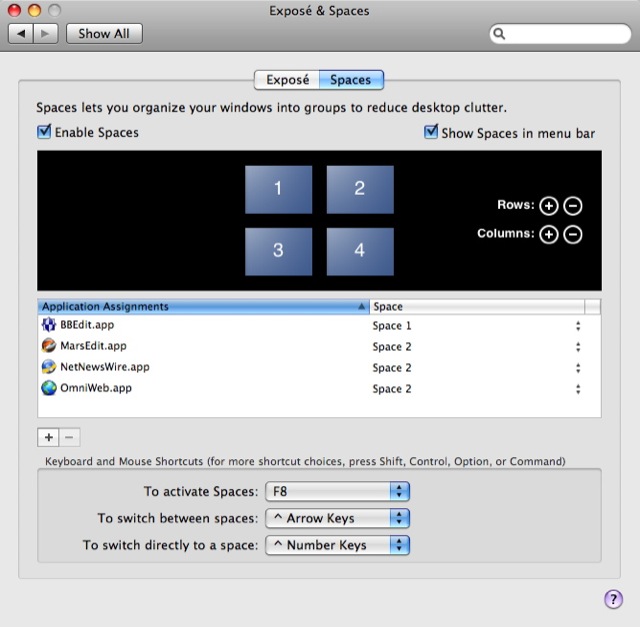Screen dimensions: 640x627
Task: Minimize the window with yellow button
Action: point(34,10)
